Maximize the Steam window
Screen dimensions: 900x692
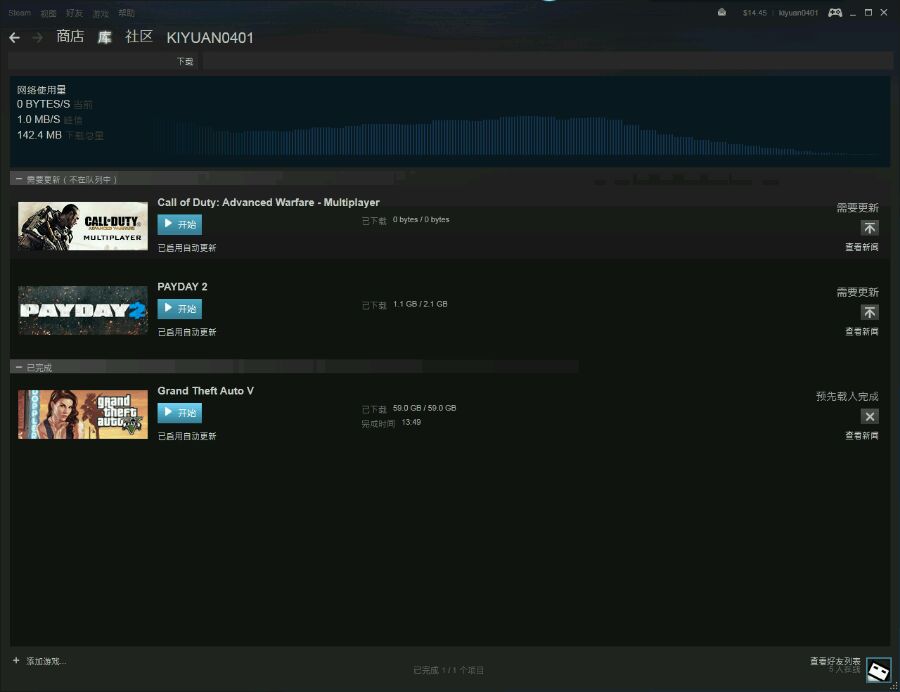[x=868, y=13]
